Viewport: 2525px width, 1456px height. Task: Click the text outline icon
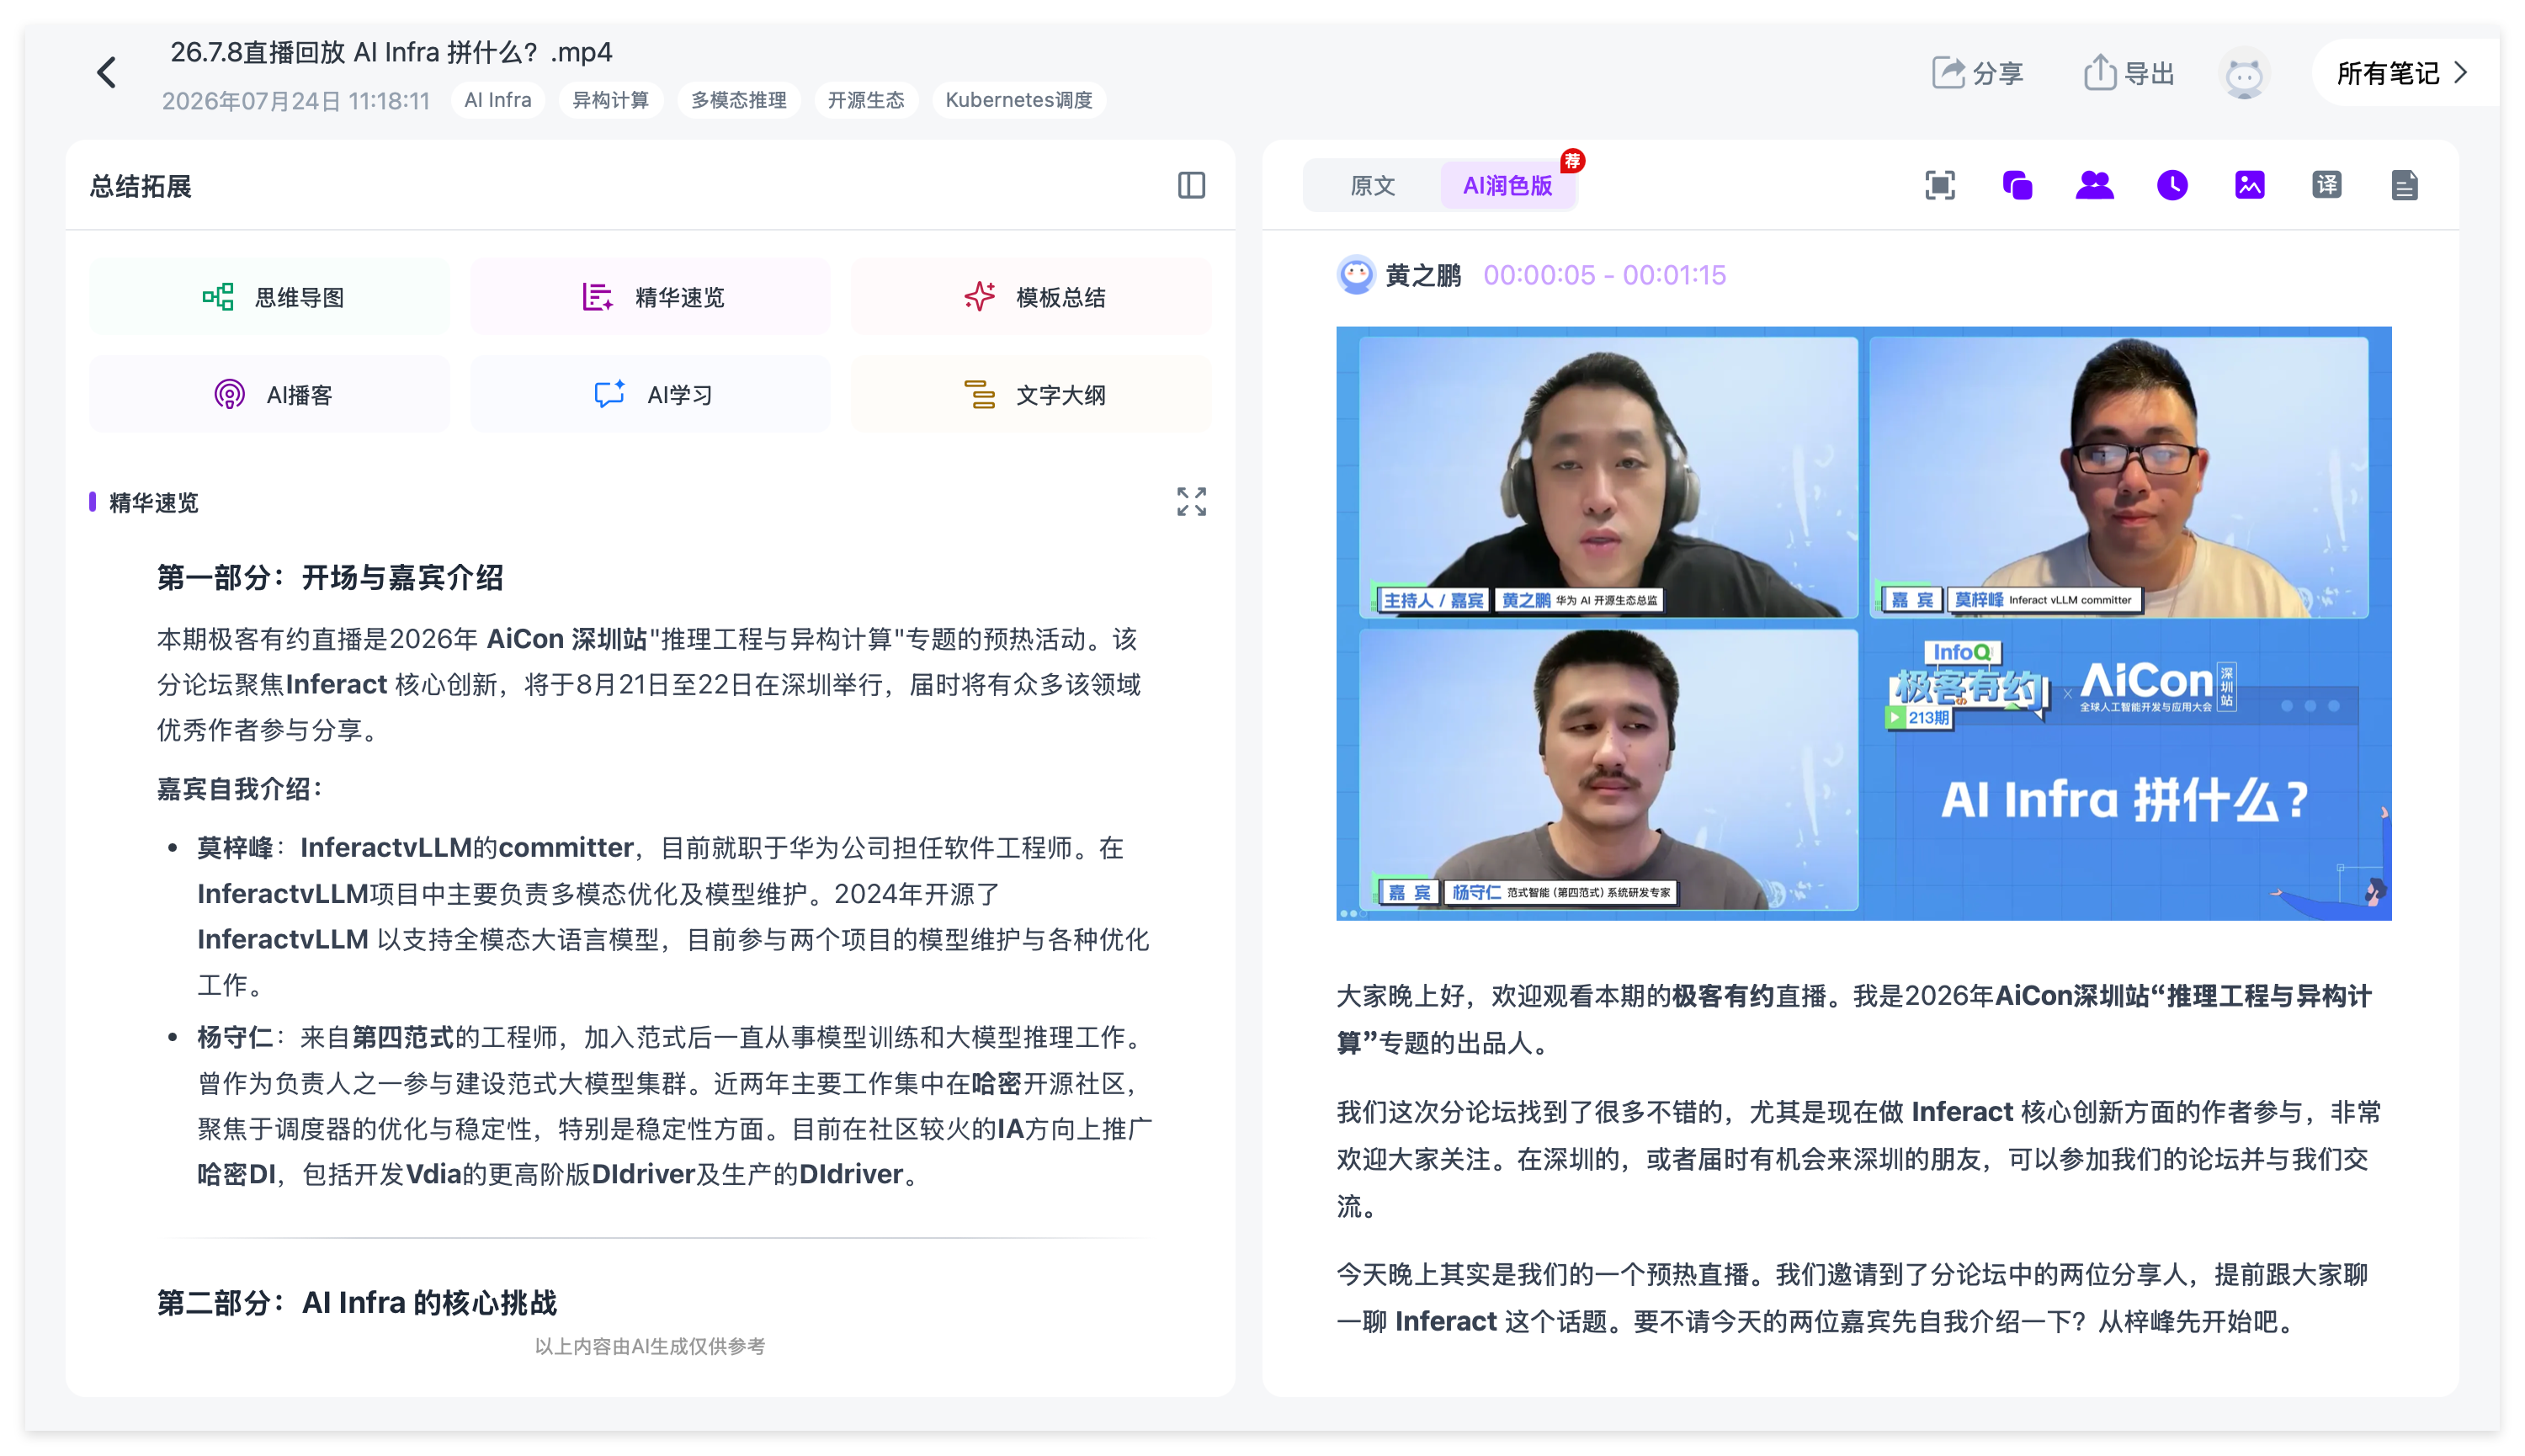[979, 394]
